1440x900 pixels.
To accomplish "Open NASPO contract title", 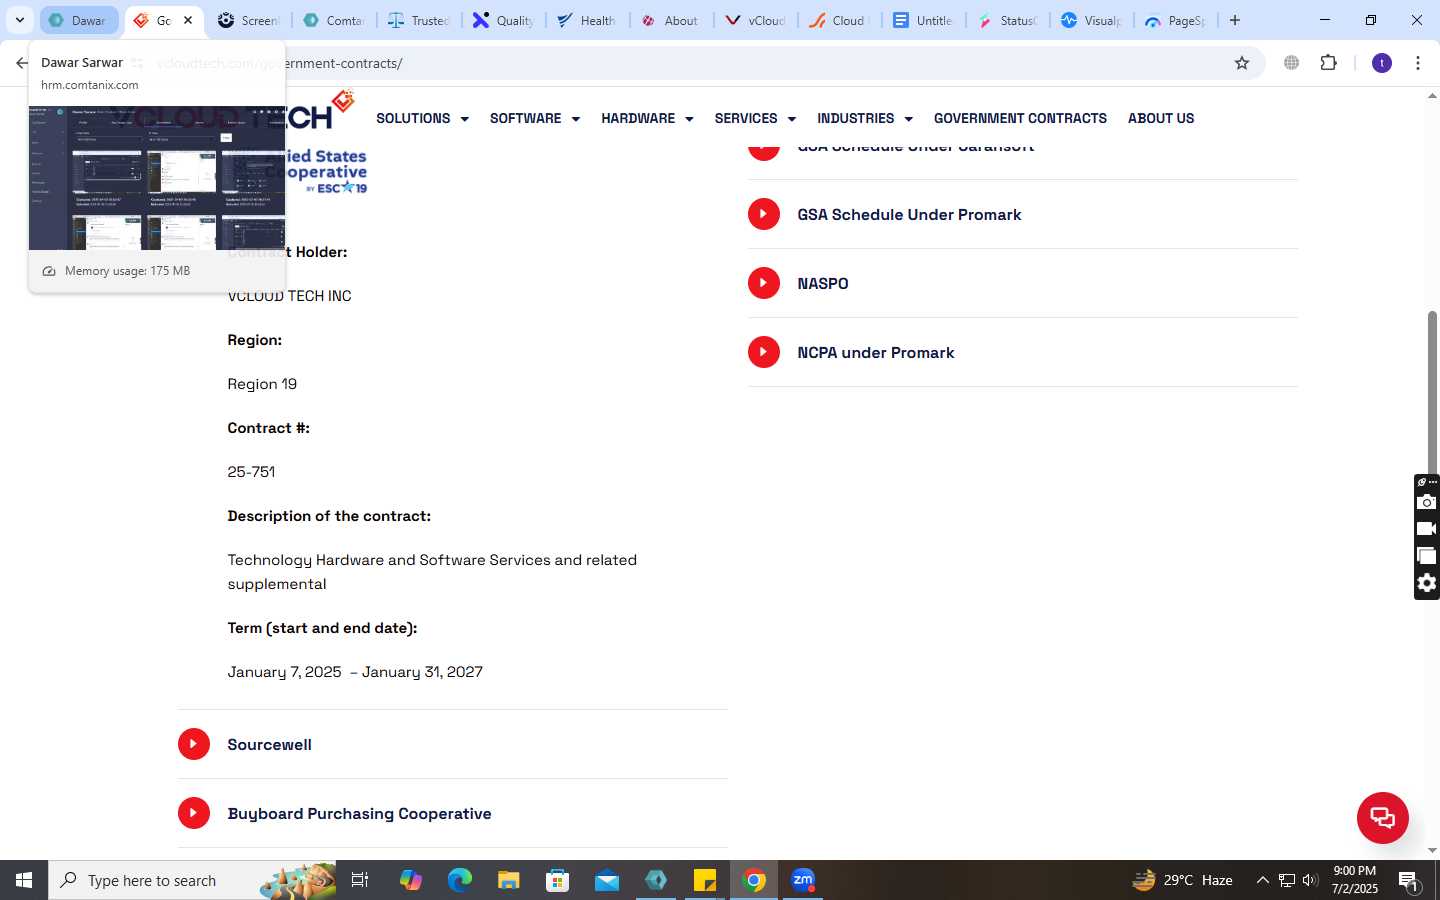I will (x=823, y=283).
